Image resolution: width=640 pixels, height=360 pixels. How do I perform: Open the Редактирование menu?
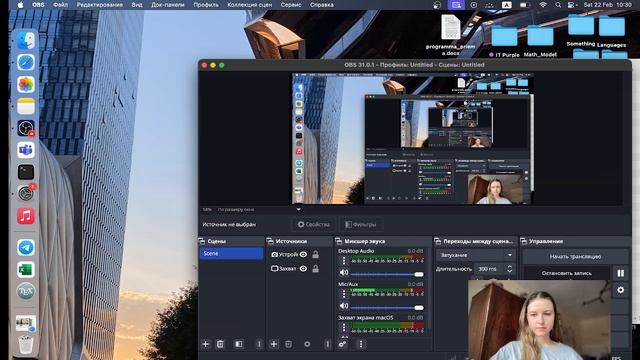100,5
